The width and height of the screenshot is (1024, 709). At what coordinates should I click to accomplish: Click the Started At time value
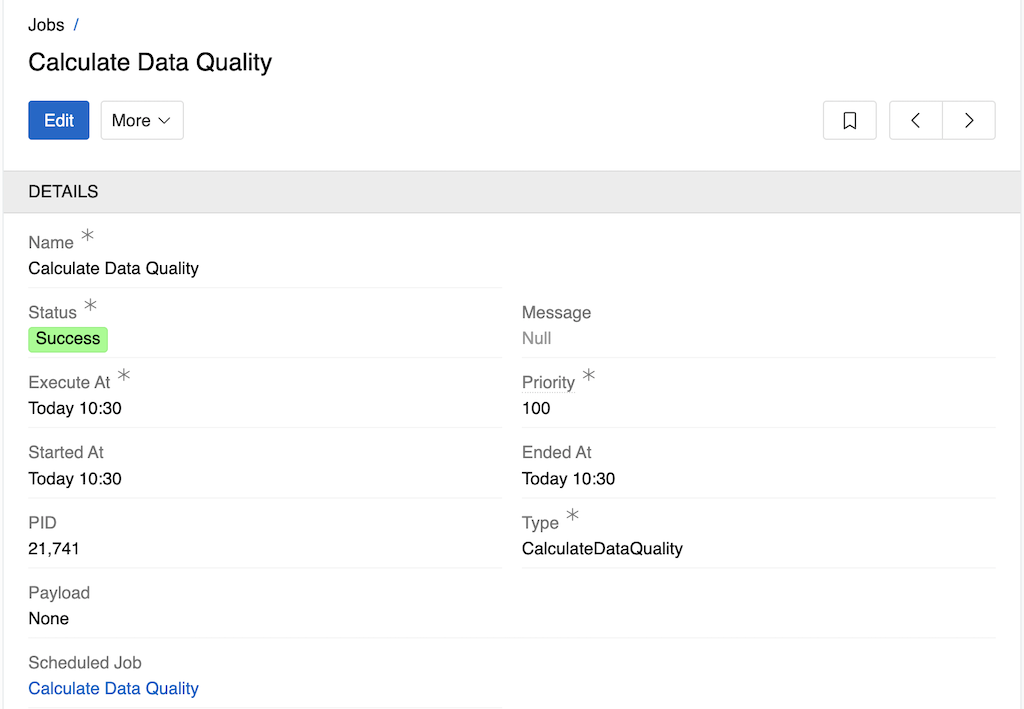[x=75, y=478]
